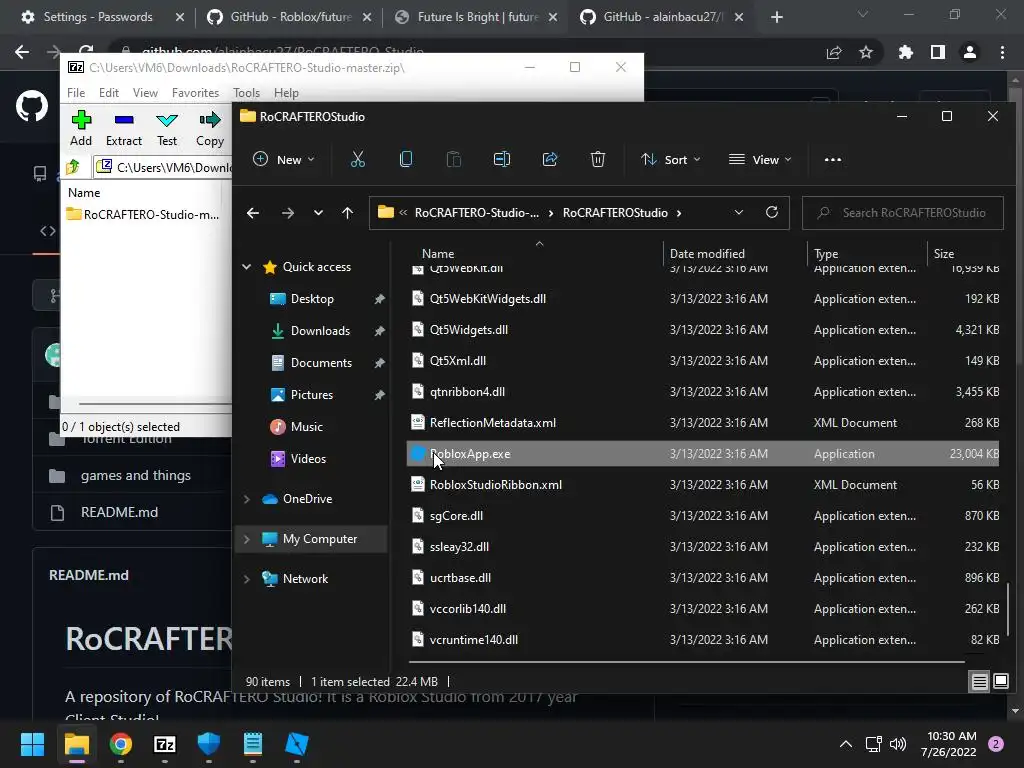Switch to details view layout icon
Image resolution: width=1024 pixels, height=768 pixels.
click(979, 682)
